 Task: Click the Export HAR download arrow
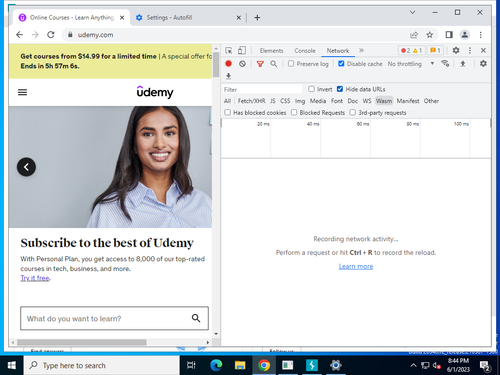[x=228, y=76]
